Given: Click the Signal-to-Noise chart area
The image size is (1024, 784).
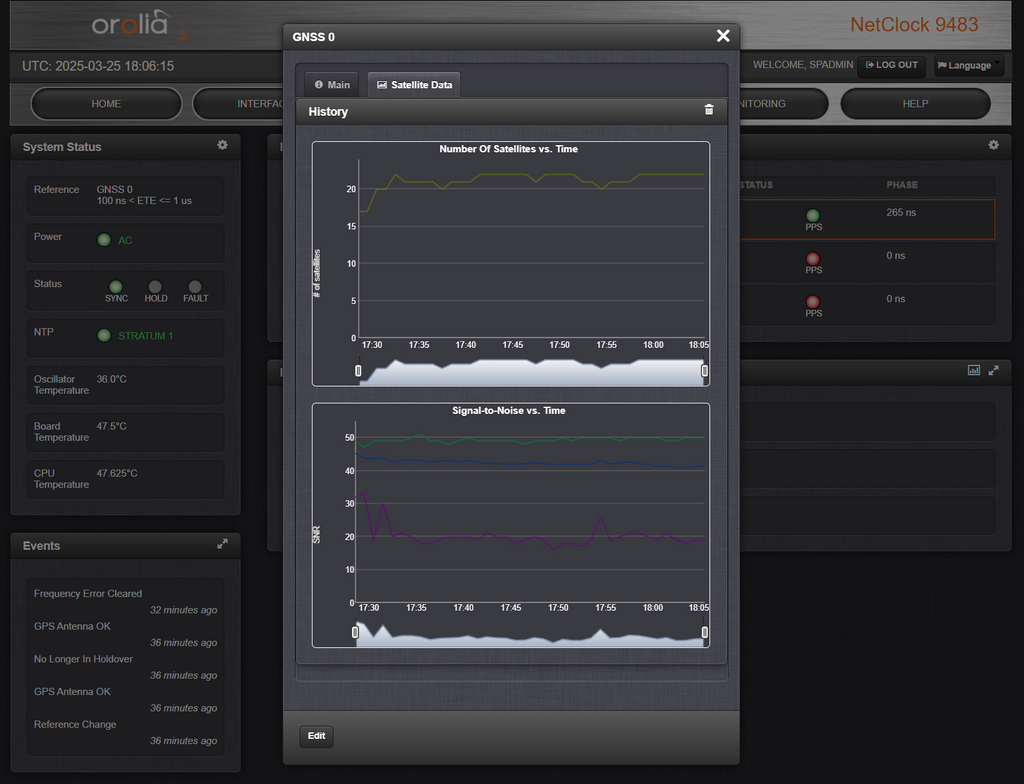Looking at the screenshot, I should pos(530,511).
